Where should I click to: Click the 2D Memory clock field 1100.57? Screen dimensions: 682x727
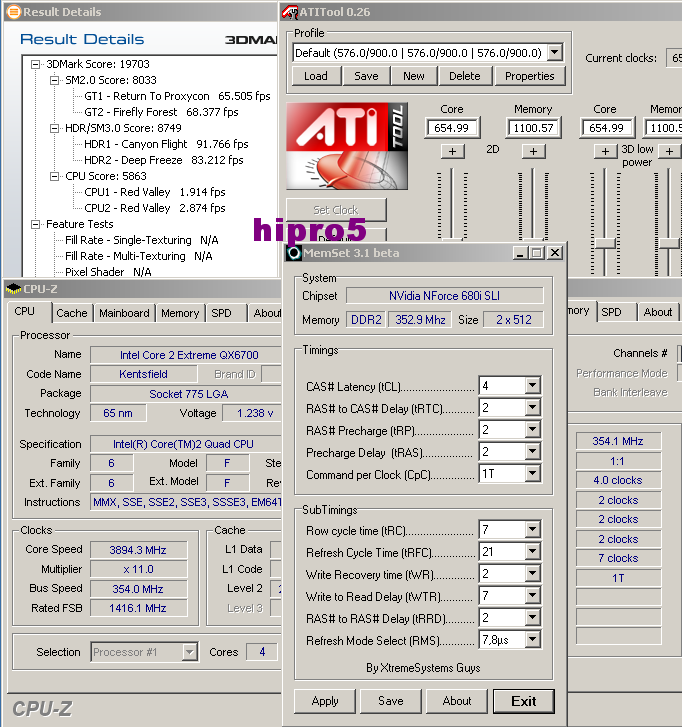533,128
